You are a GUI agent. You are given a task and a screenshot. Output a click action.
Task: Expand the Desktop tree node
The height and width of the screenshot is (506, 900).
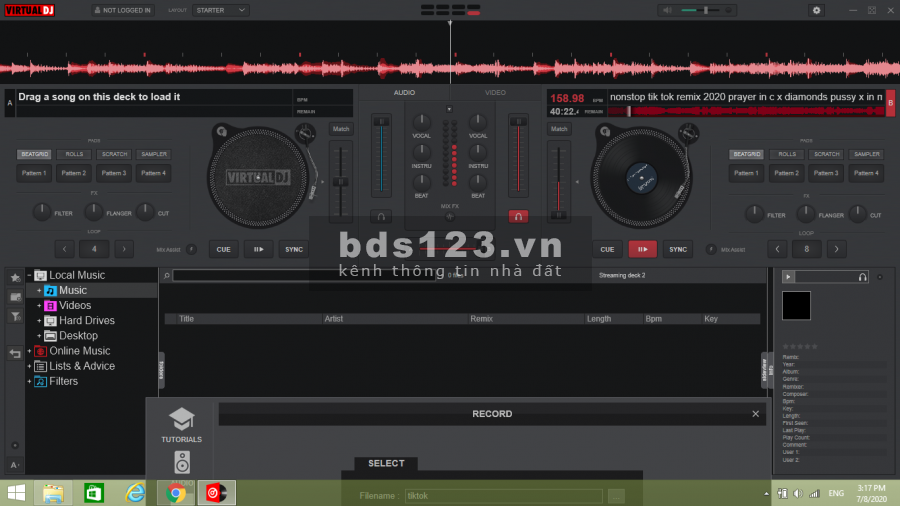click(39, 336)
